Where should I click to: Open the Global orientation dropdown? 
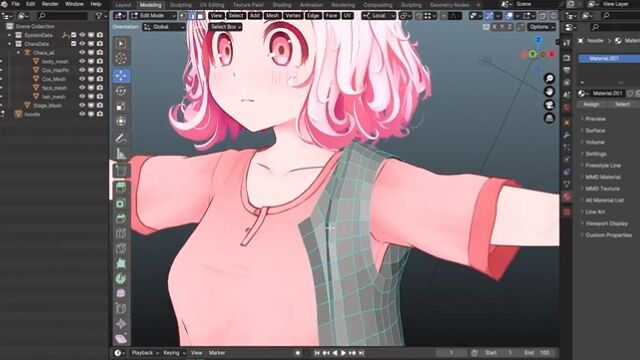[x=164, y=27]
